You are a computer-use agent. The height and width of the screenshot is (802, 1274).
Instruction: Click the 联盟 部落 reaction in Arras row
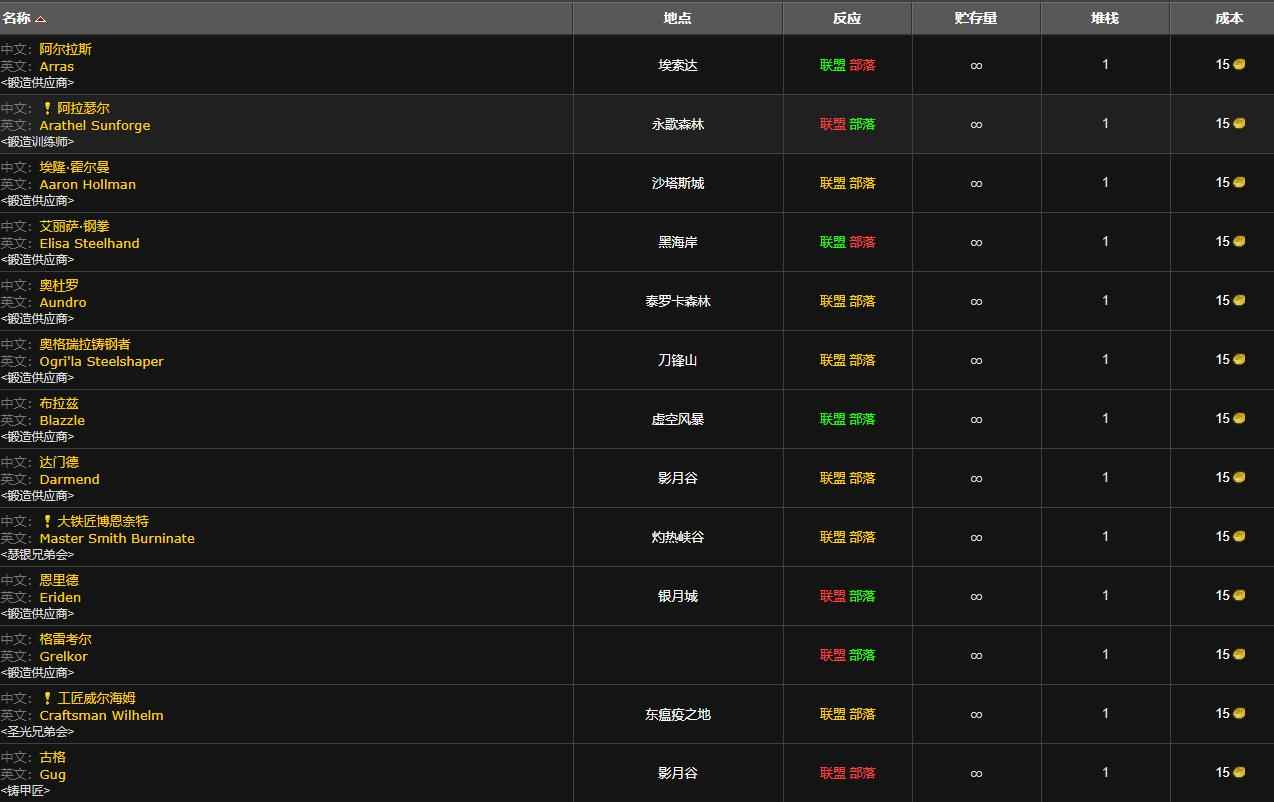[x=847, y=65]
